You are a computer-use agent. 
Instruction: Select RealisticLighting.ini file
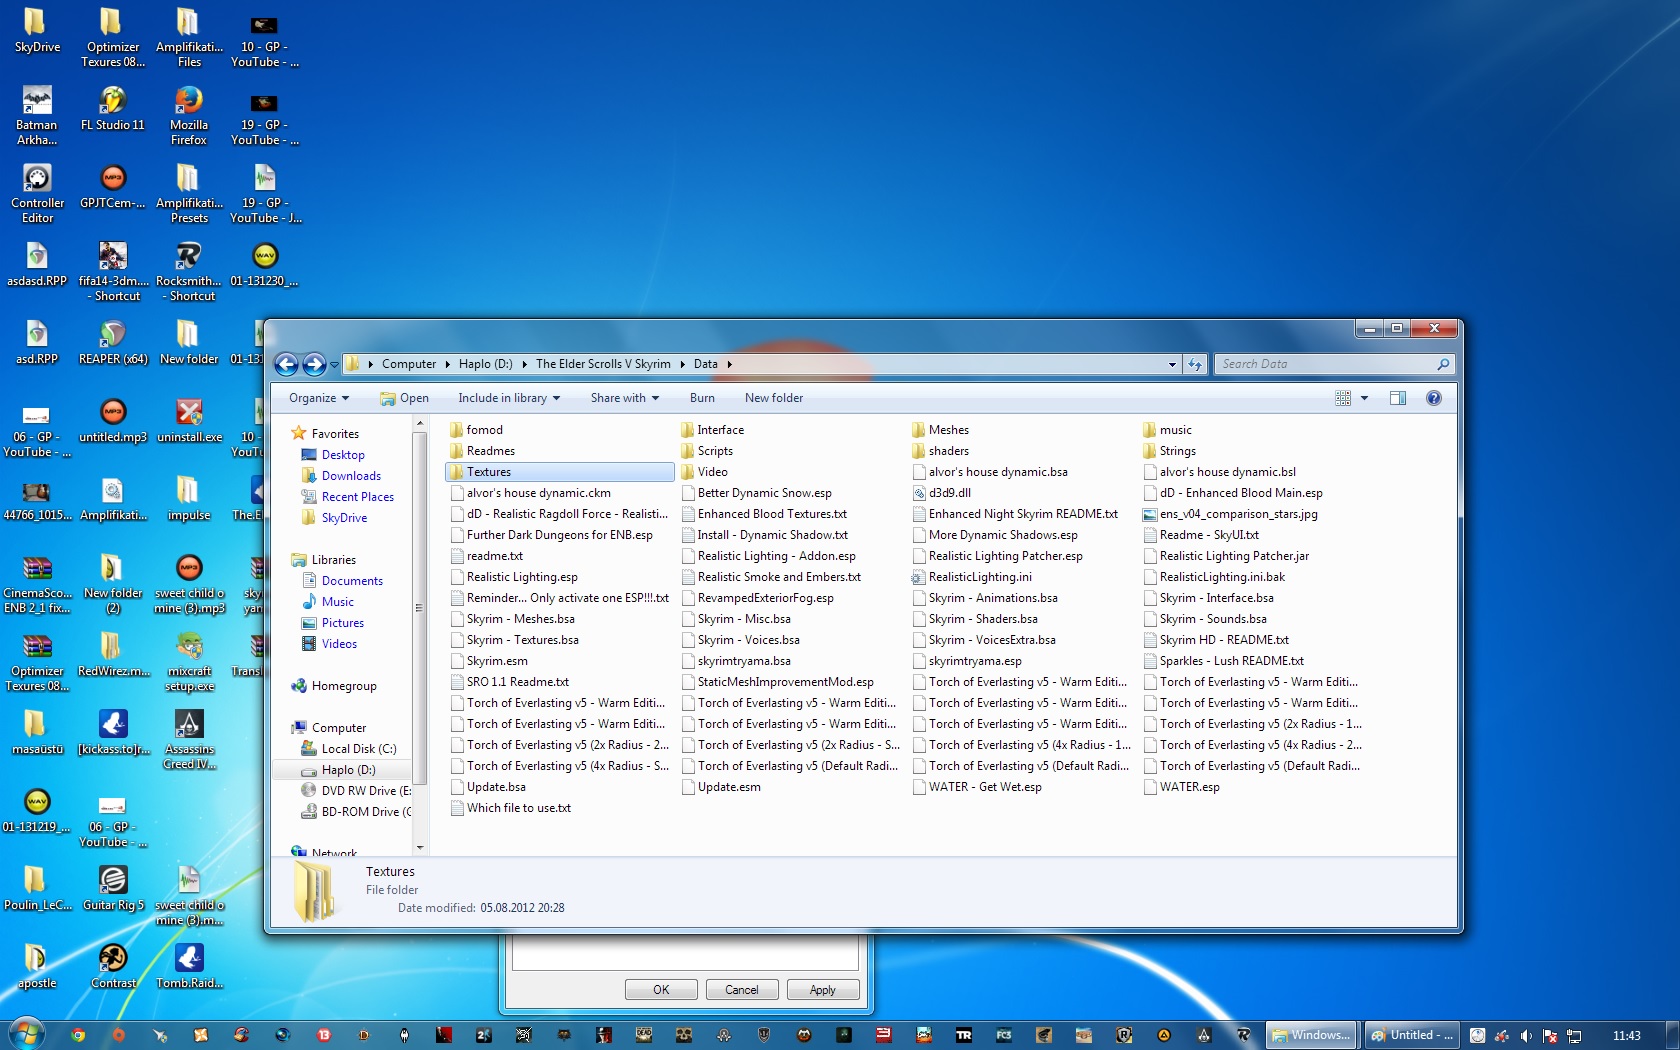[x=980, y=577]
